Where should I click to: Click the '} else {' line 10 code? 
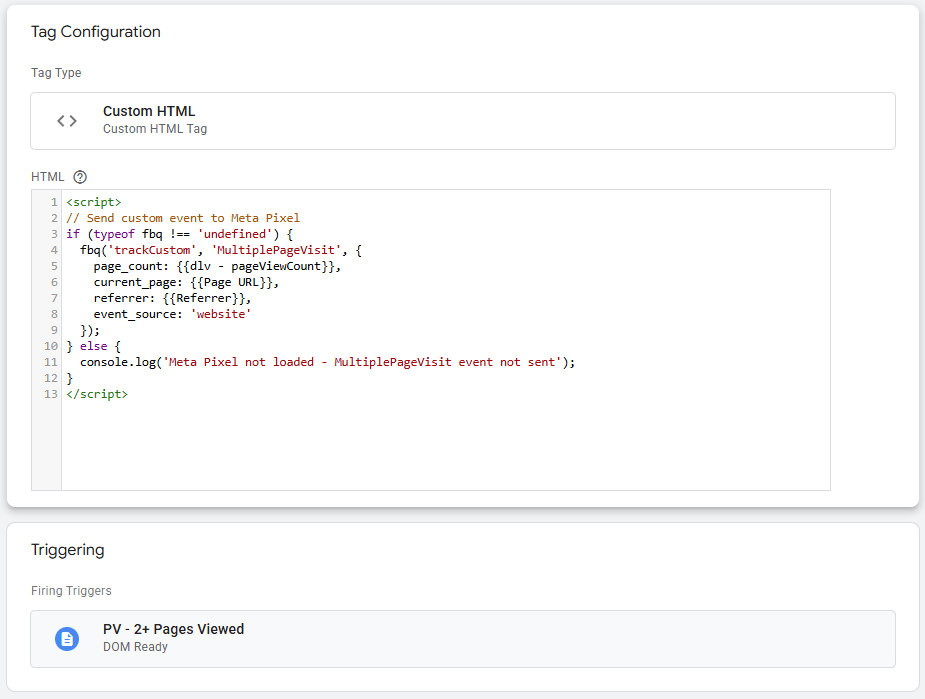coord(93,346)
